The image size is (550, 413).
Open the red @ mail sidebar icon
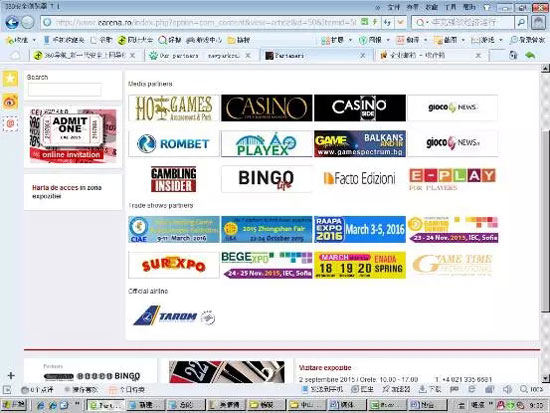10,124
